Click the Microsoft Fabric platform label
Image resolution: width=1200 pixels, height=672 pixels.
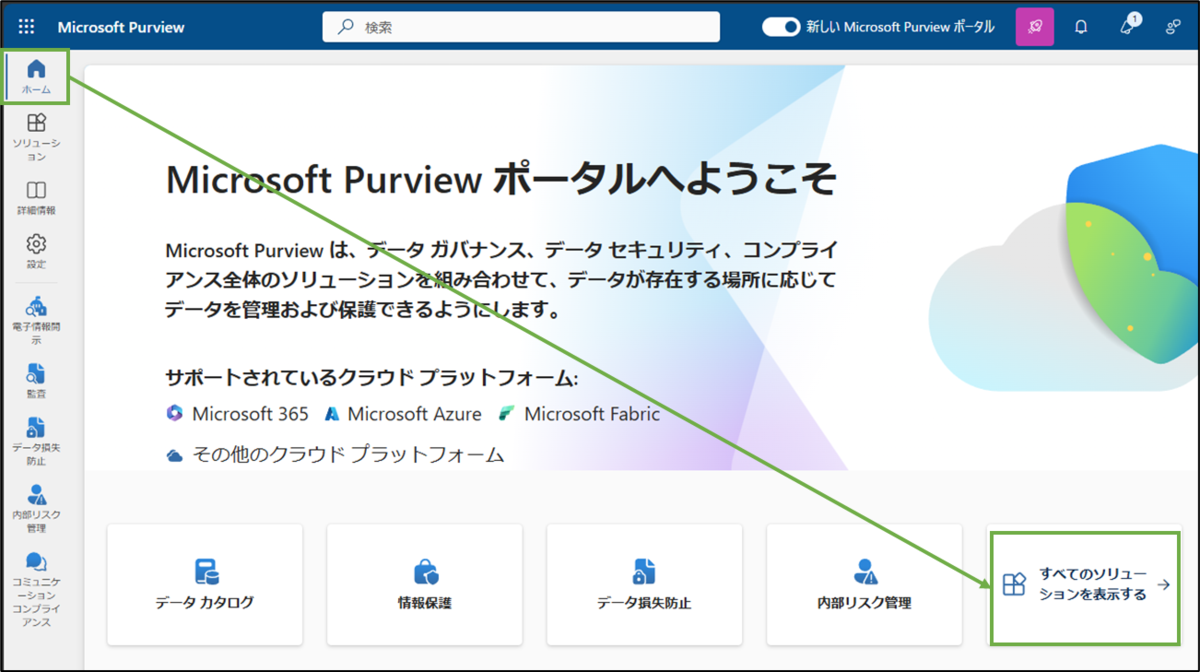tap(592, 414)
